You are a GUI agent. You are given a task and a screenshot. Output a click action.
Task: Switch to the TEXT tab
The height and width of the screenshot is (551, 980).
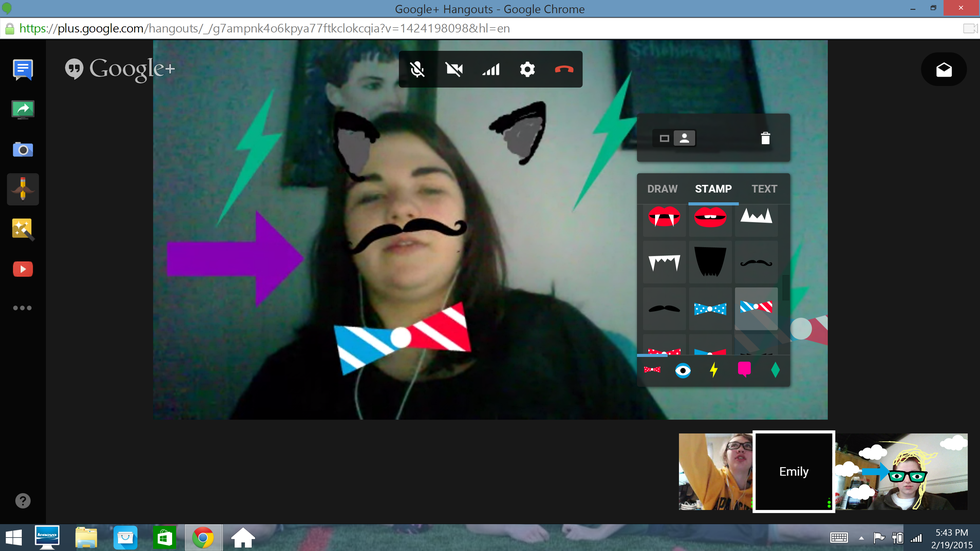point(764,189)
